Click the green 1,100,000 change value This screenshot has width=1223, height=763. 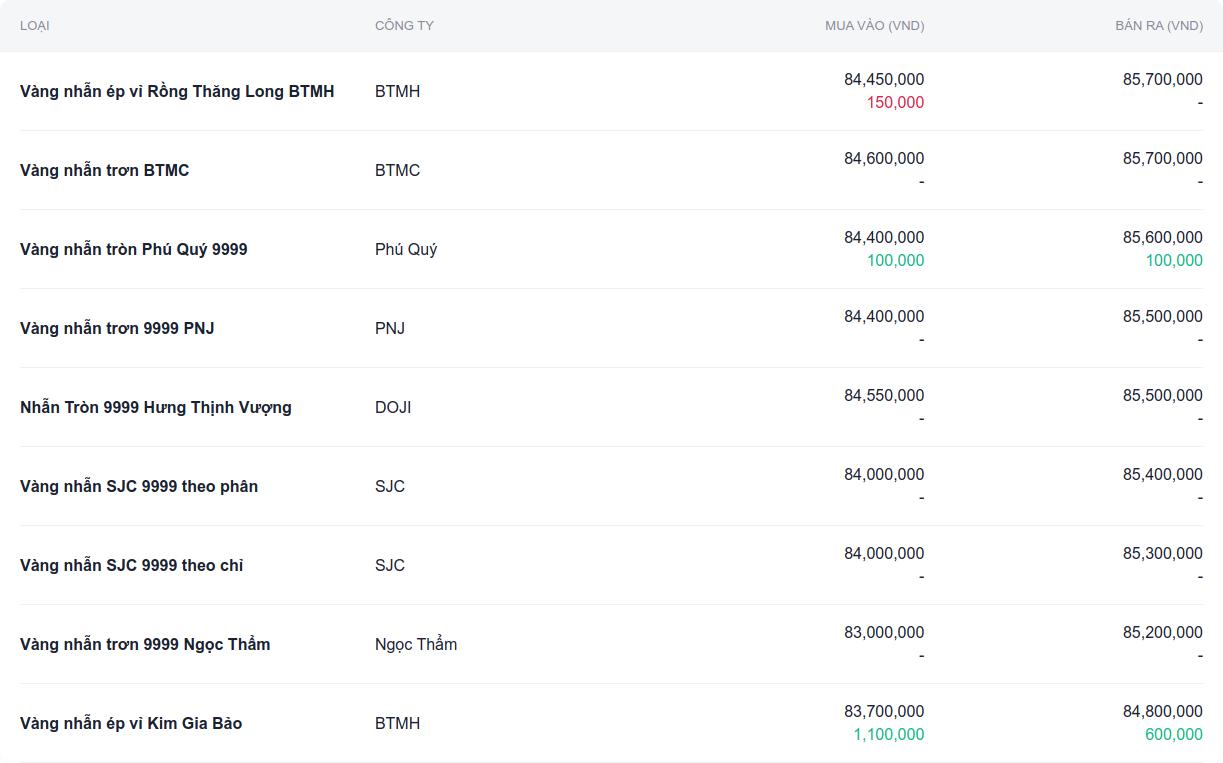[888, 735]
